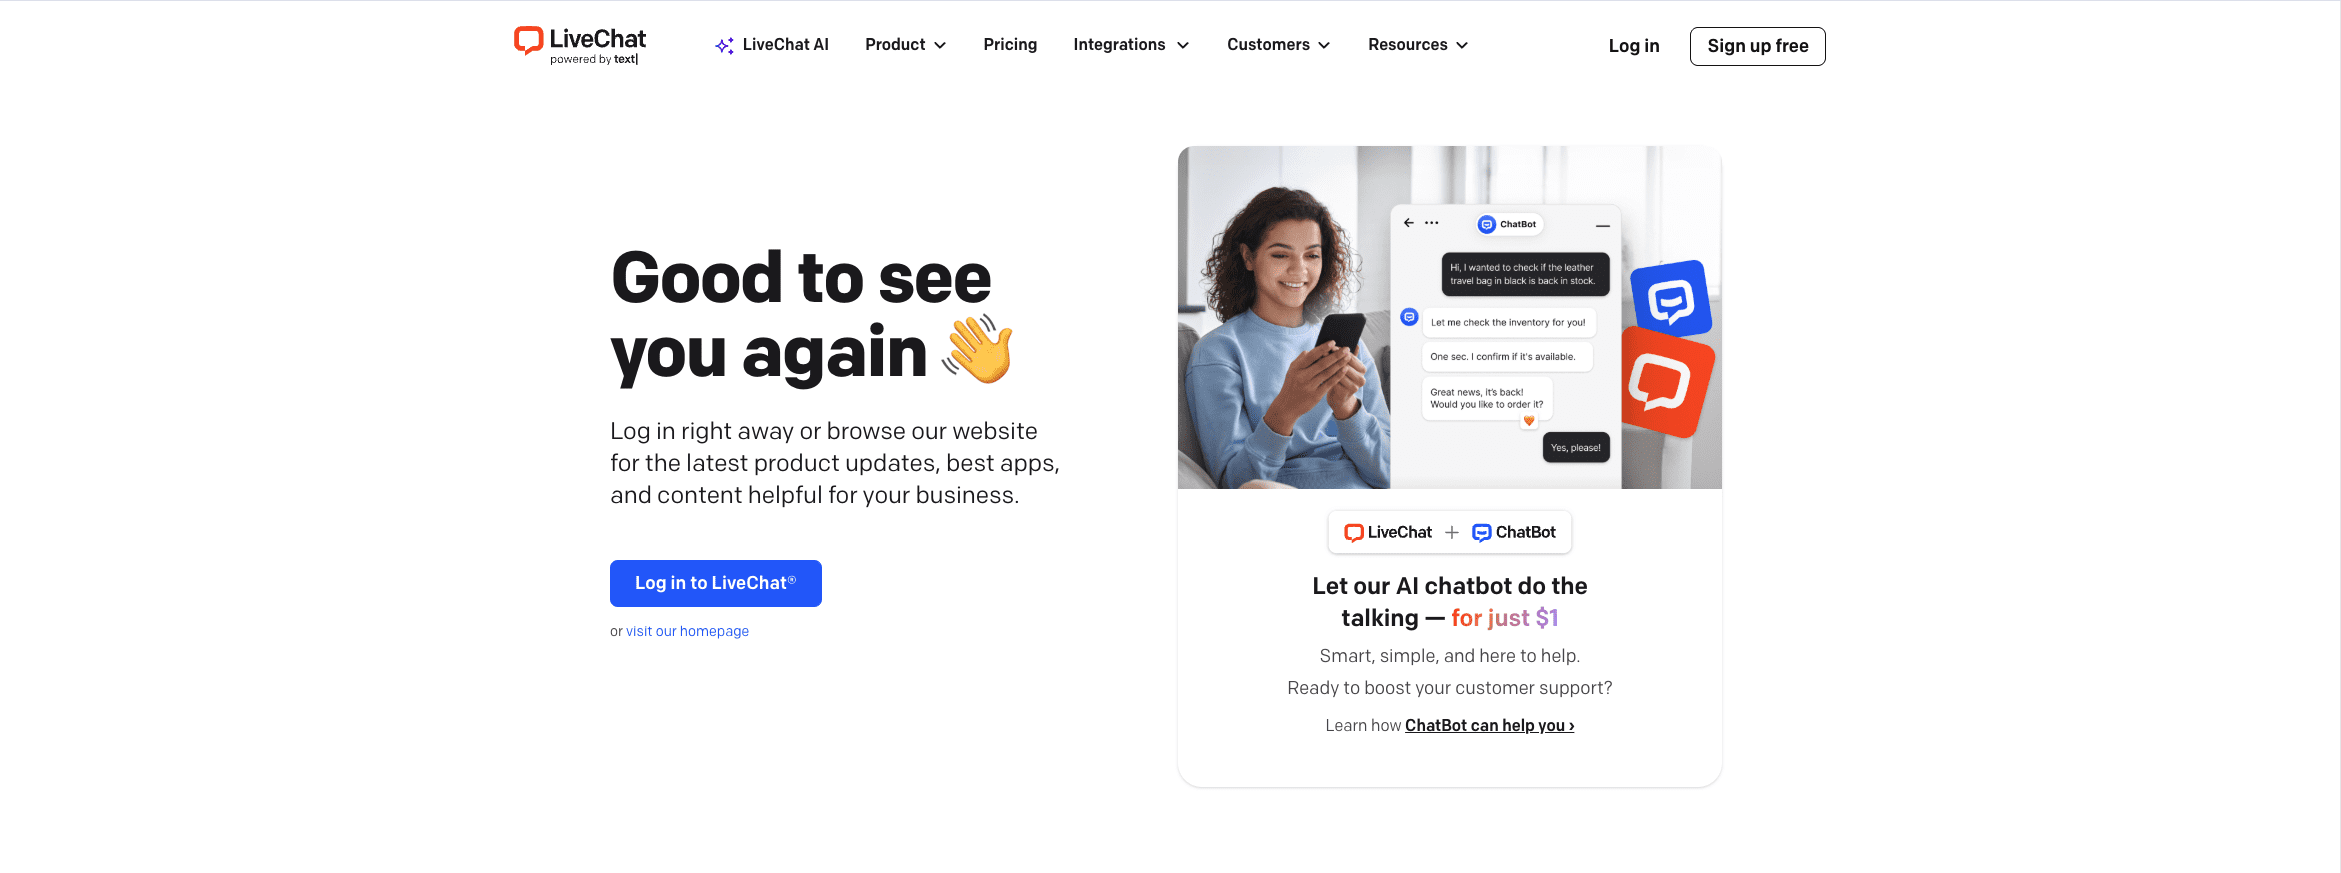2341x873 pixels.
Task: Click the ChatBot logo in the badge
Action: click(x=1514, y=532)
